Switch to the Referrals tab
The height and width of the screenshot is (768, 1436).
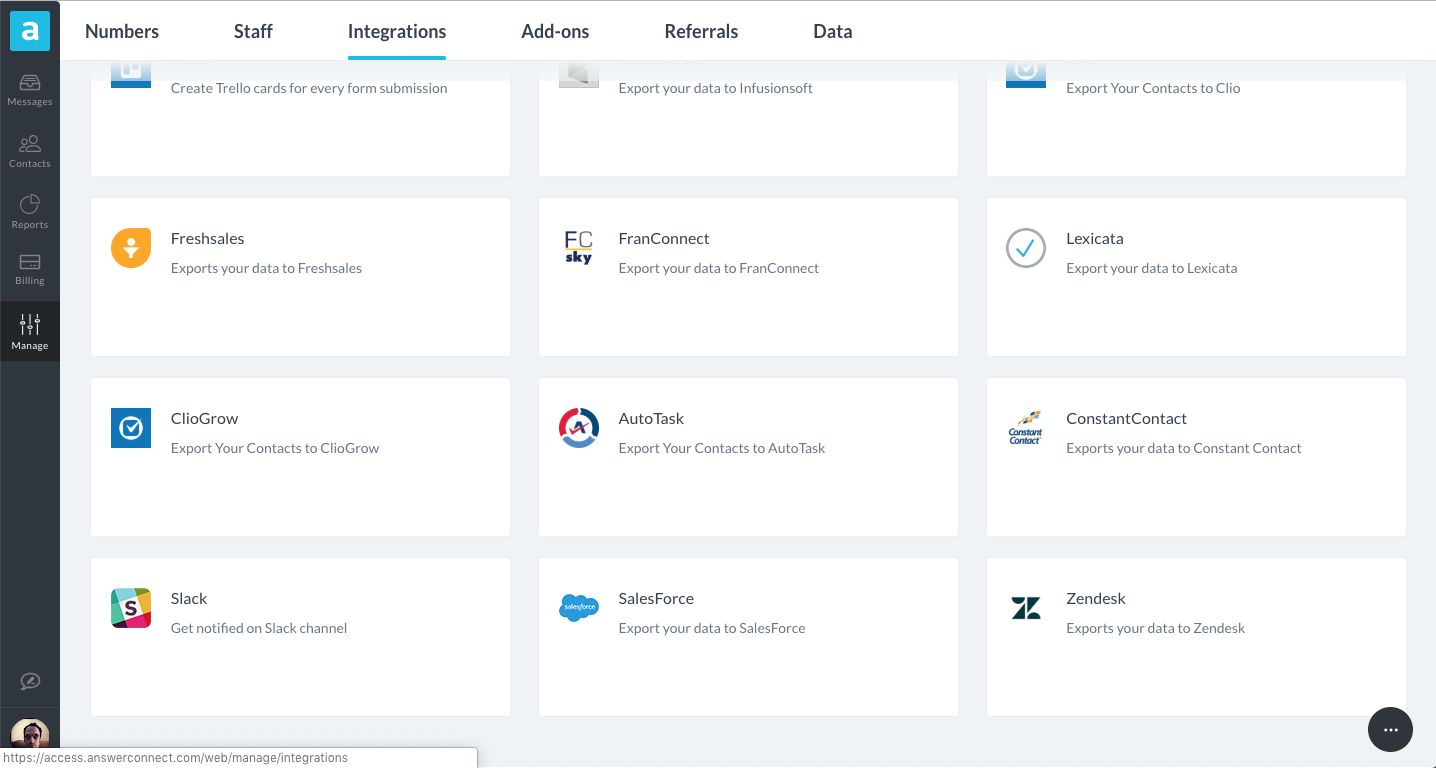coord(701,31)
